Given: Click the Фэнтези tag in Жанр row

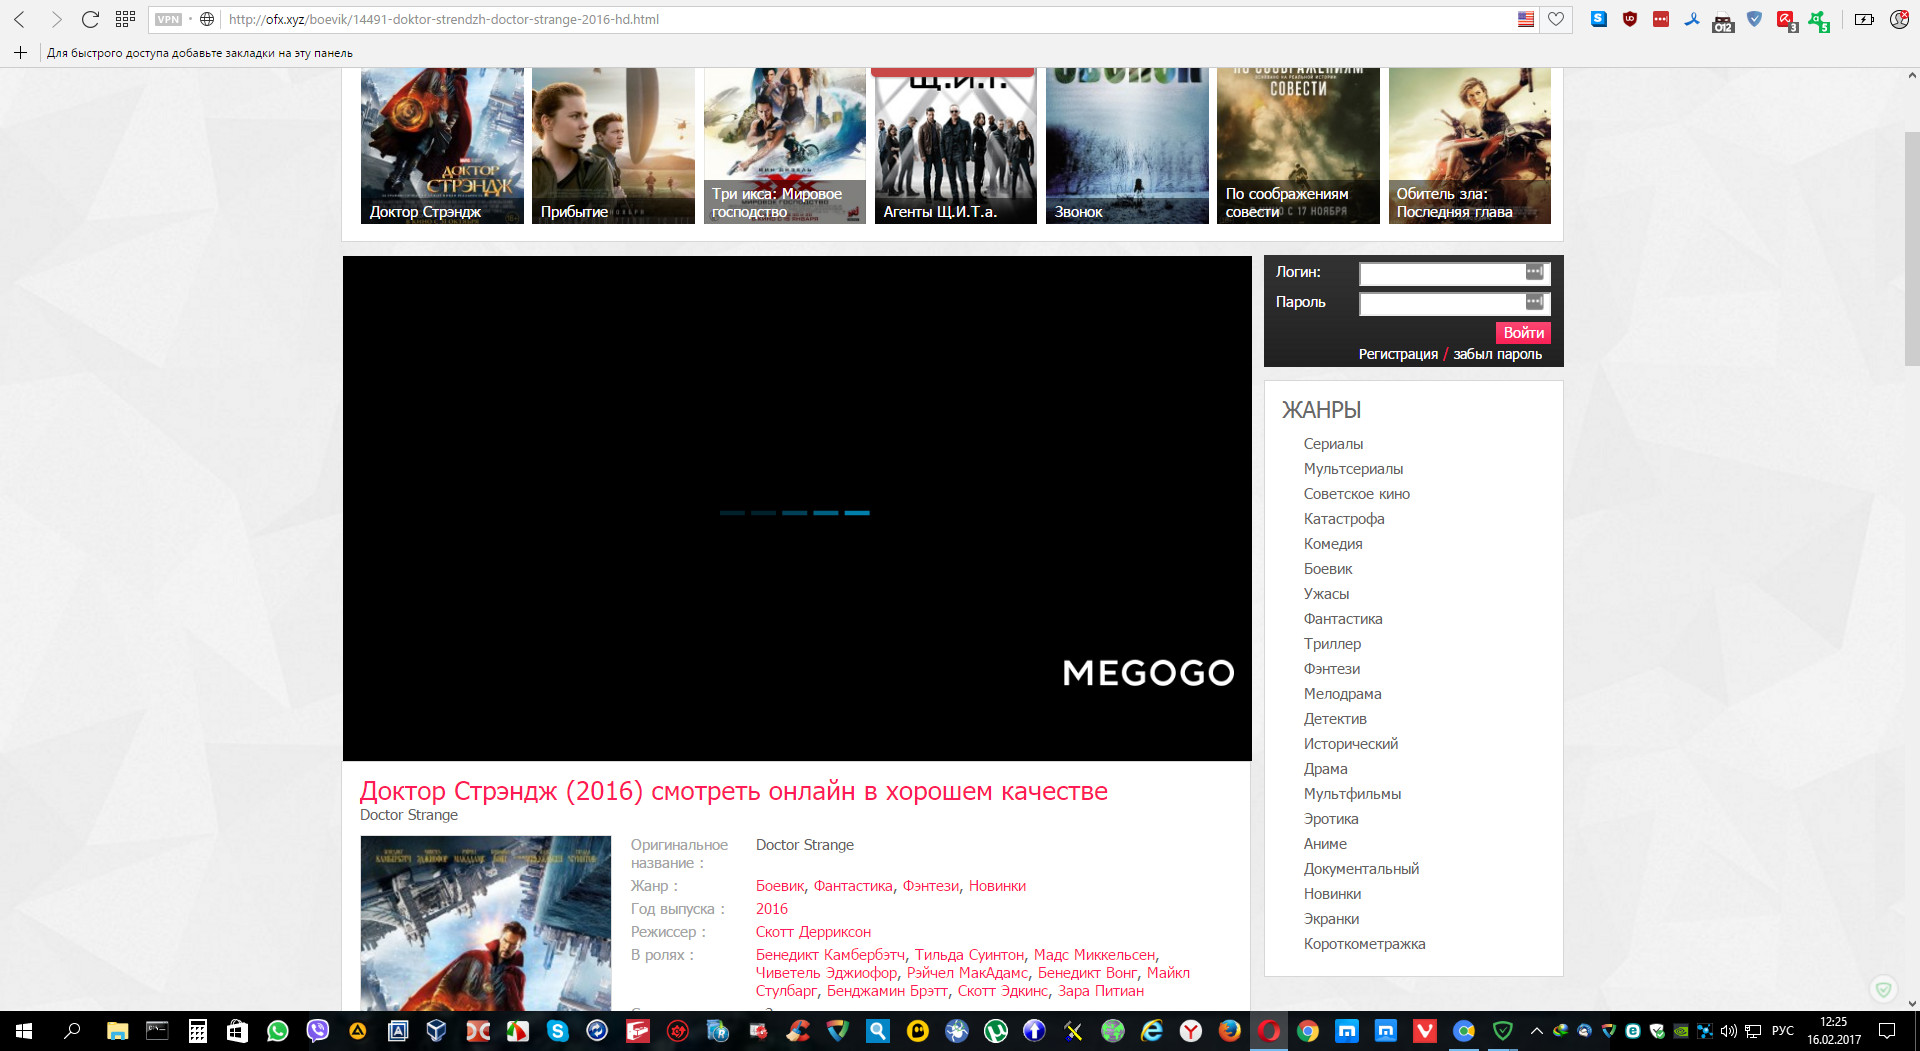Looking at the screenshot, I should pyautogui.click(x=931, y=886).
